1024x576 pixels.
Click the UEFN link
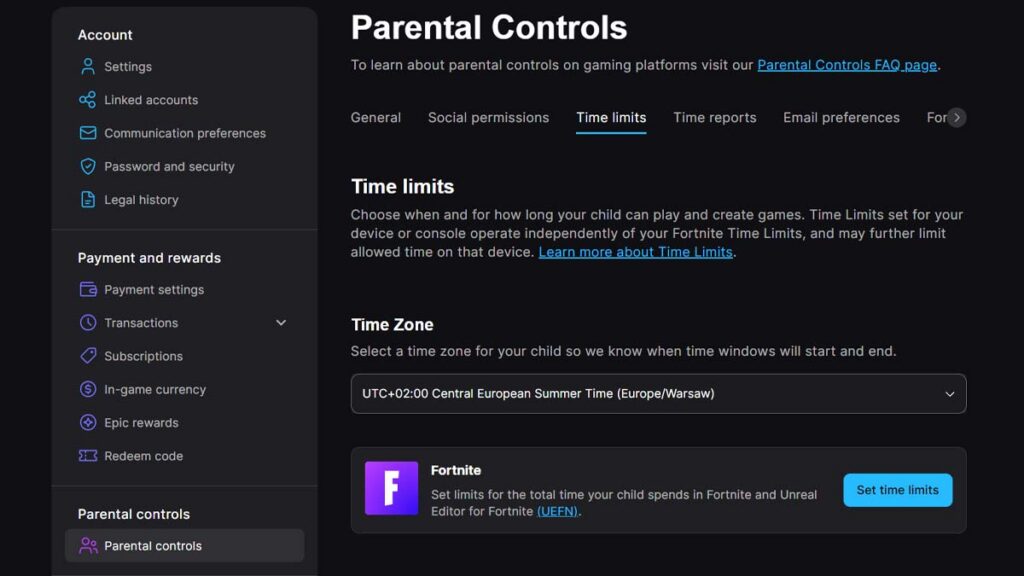click(557, 511)
